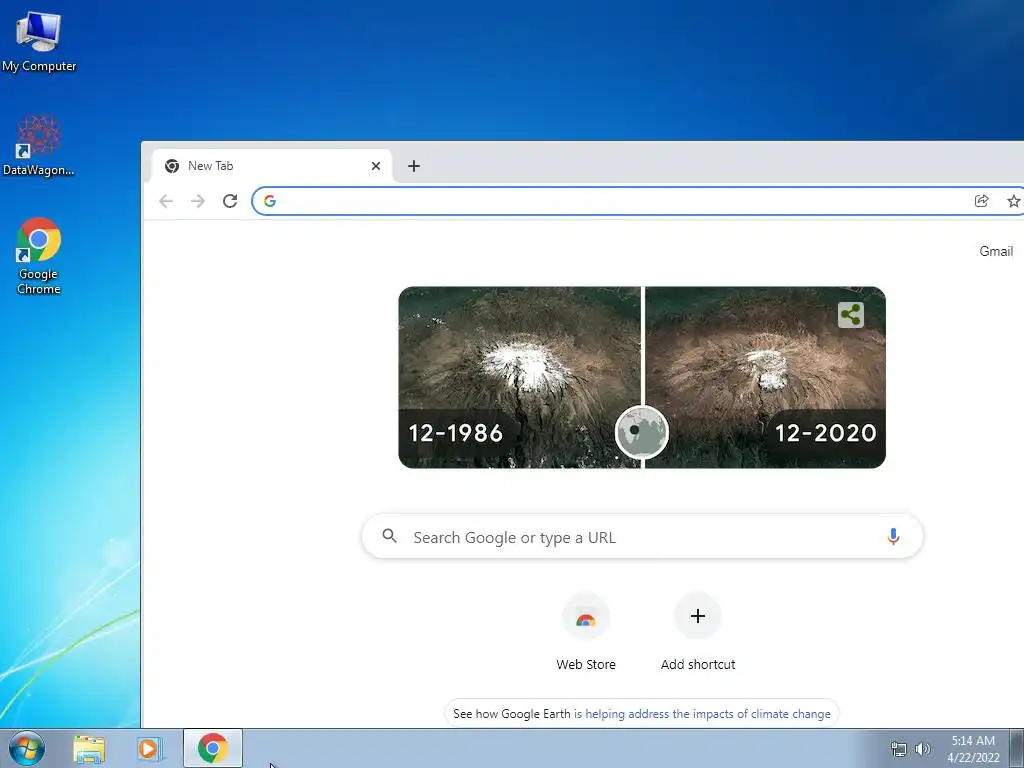Click the Add shortcut button

coord(697,633)
